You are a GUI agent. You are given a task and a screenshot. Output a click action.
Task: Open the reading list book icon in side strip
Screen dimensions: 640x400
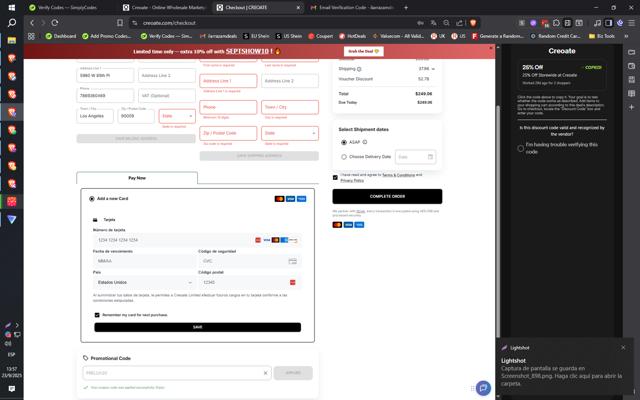point(631,93)
